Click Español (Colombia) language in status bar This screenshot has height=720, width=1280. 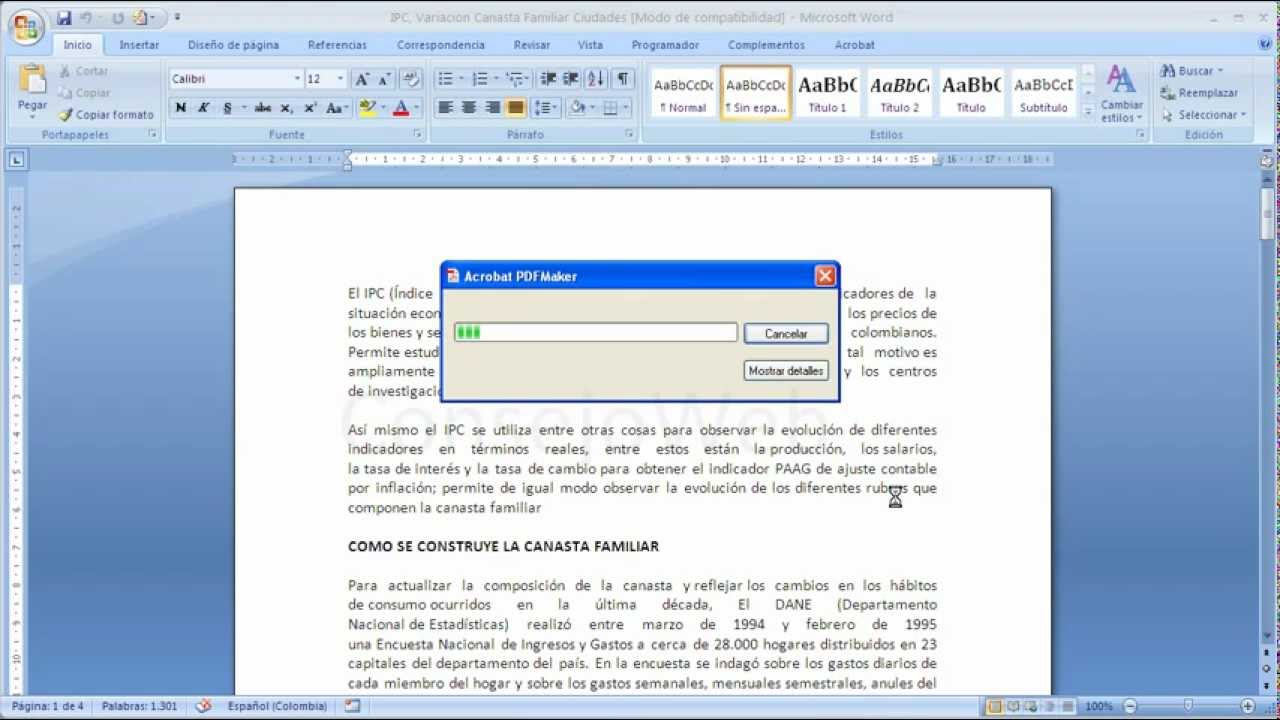click(277, 706)
